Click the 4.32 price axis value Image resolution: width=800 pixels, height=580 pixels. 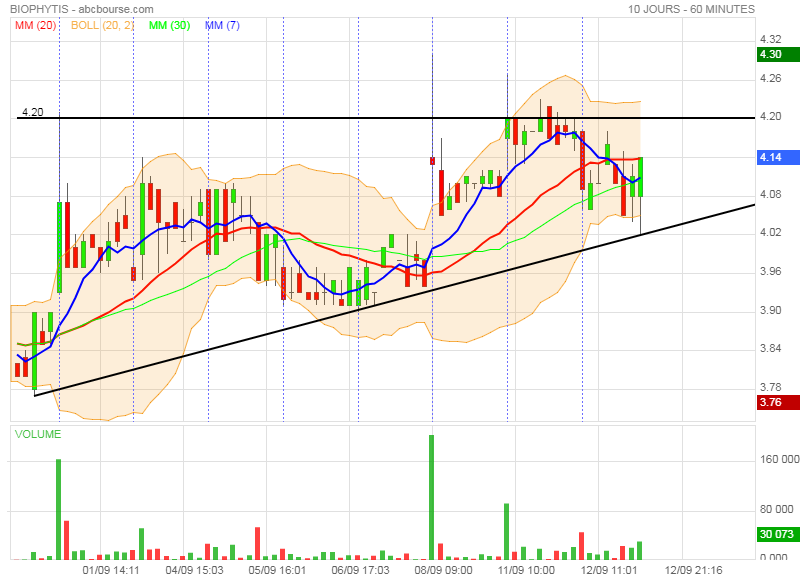pyautogui.click(x=770, y=39)
